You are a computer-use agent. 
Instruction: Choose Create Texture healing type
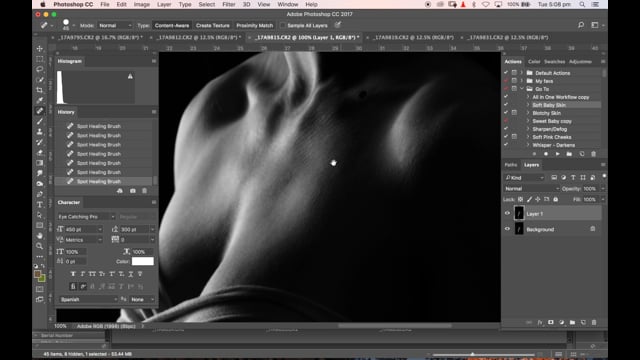(213, 25)
